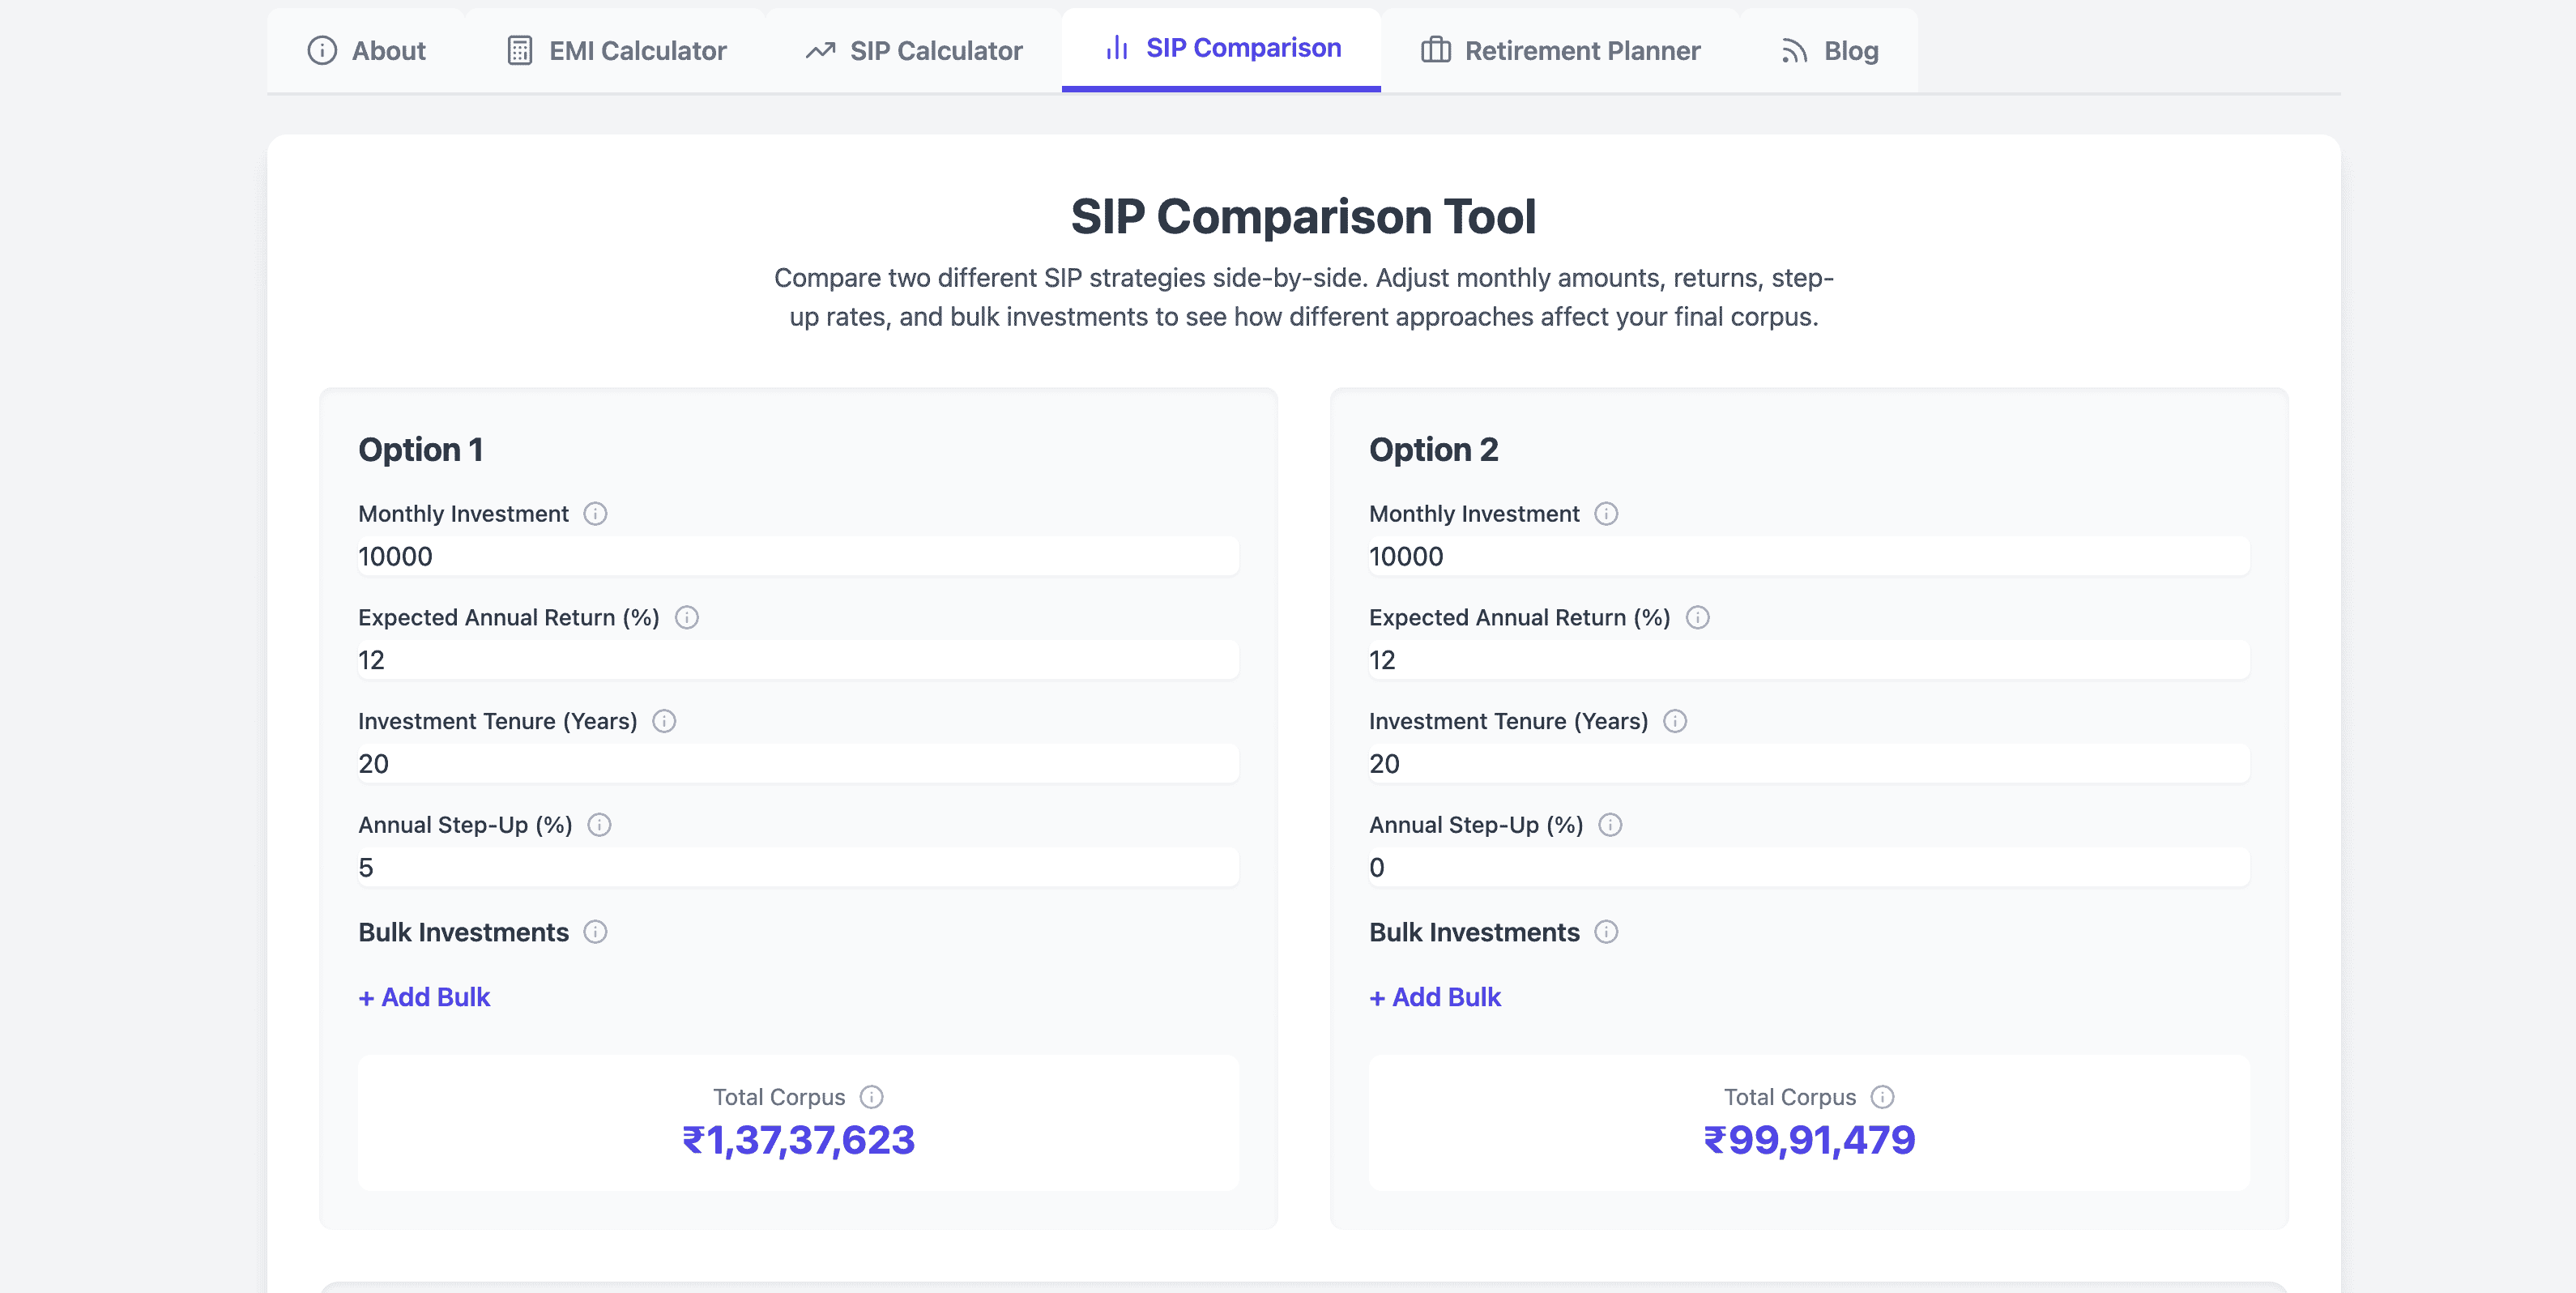Click Option 2 Expected Annual Return field
Viewport: 2576px width, 1293px height.
(x=1809, y=661)
